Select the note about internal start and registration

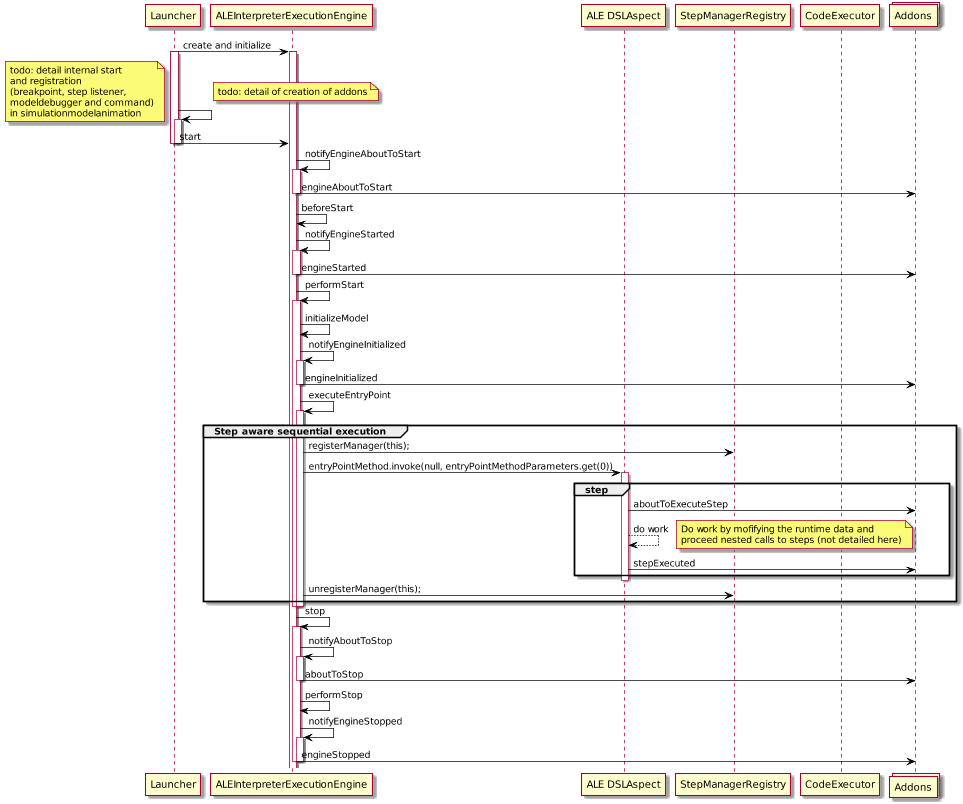(x=84, y=92)
